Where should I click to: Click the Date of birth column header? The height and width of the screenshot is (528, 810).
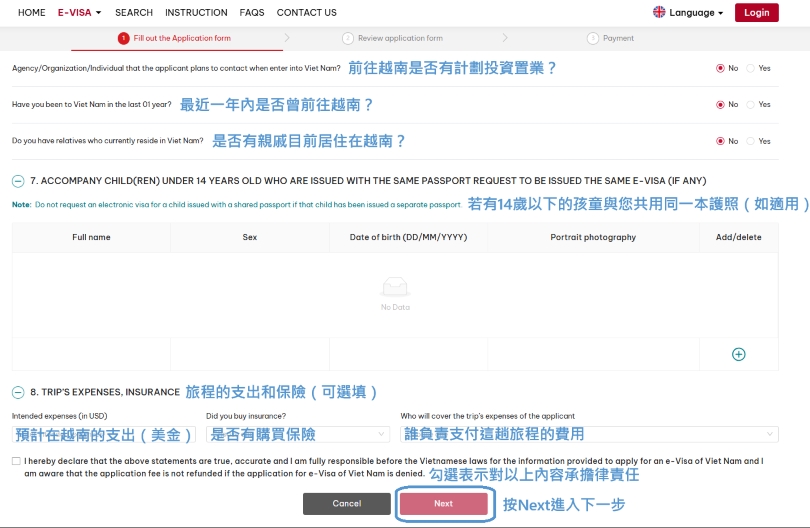pos(408,237)
